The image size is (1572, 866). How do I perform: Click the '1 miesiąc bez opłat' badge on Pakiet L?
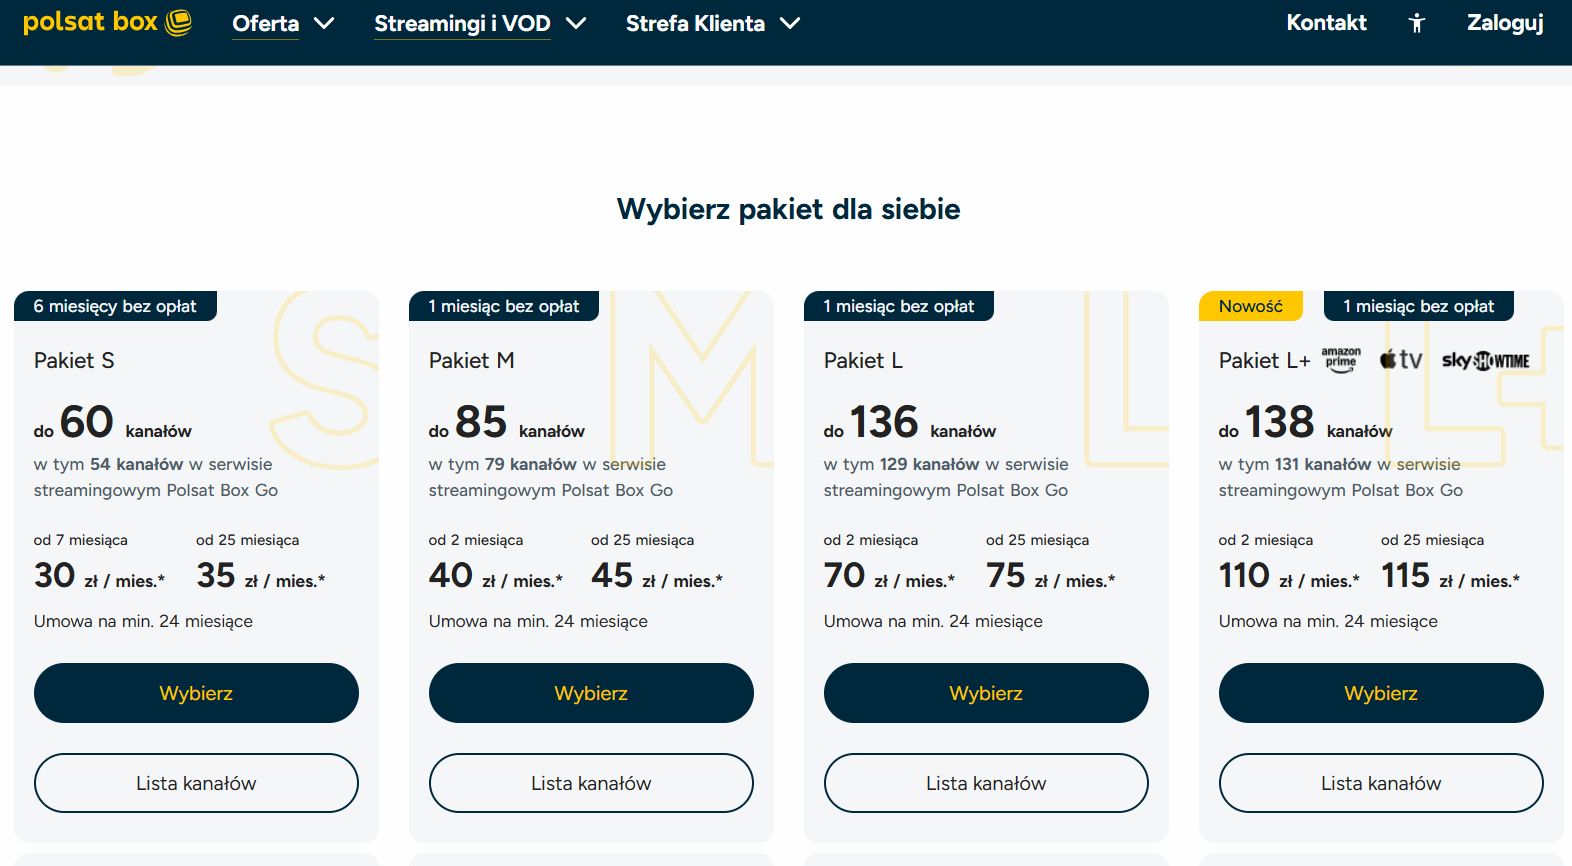coord(899,306)
